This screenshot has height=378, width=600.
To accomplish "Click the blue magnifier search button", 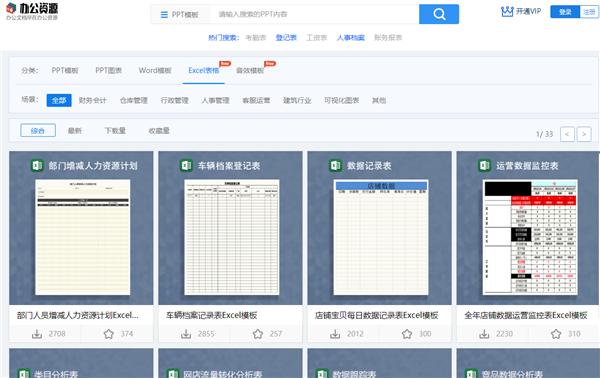I will 439,14.
